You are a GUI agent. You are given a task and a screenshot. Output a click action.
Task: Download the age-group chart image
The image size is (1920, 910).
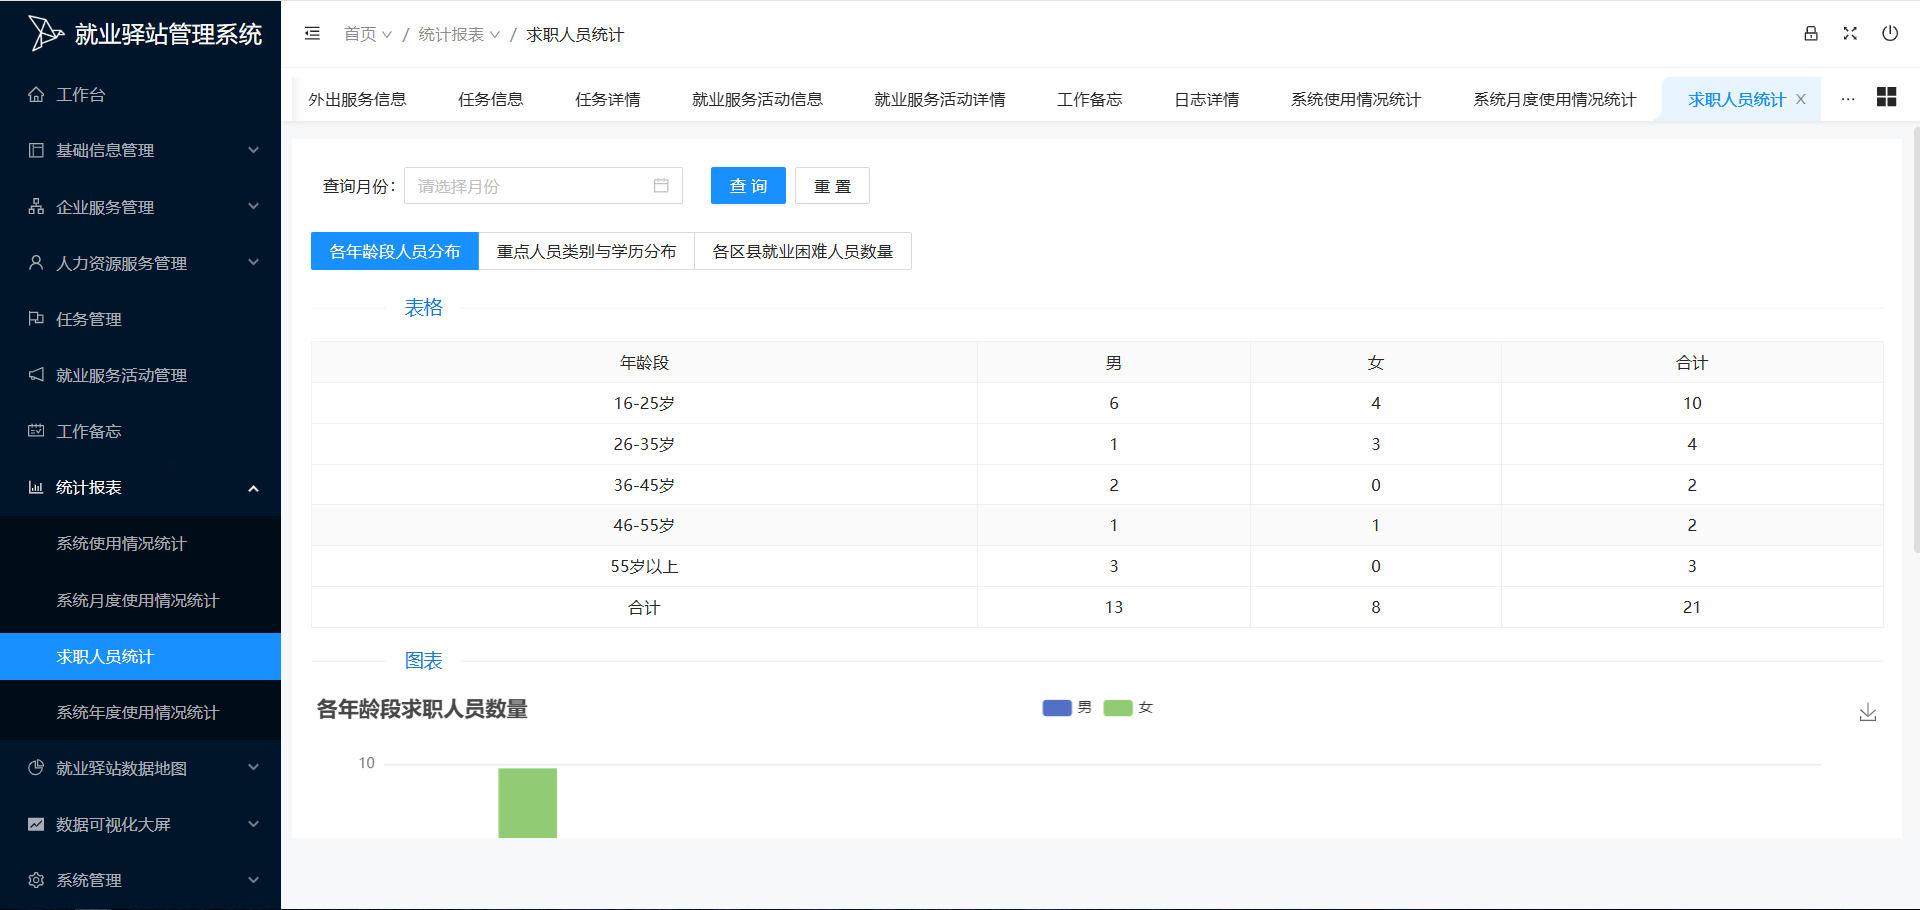click(x=1868, y=712)
